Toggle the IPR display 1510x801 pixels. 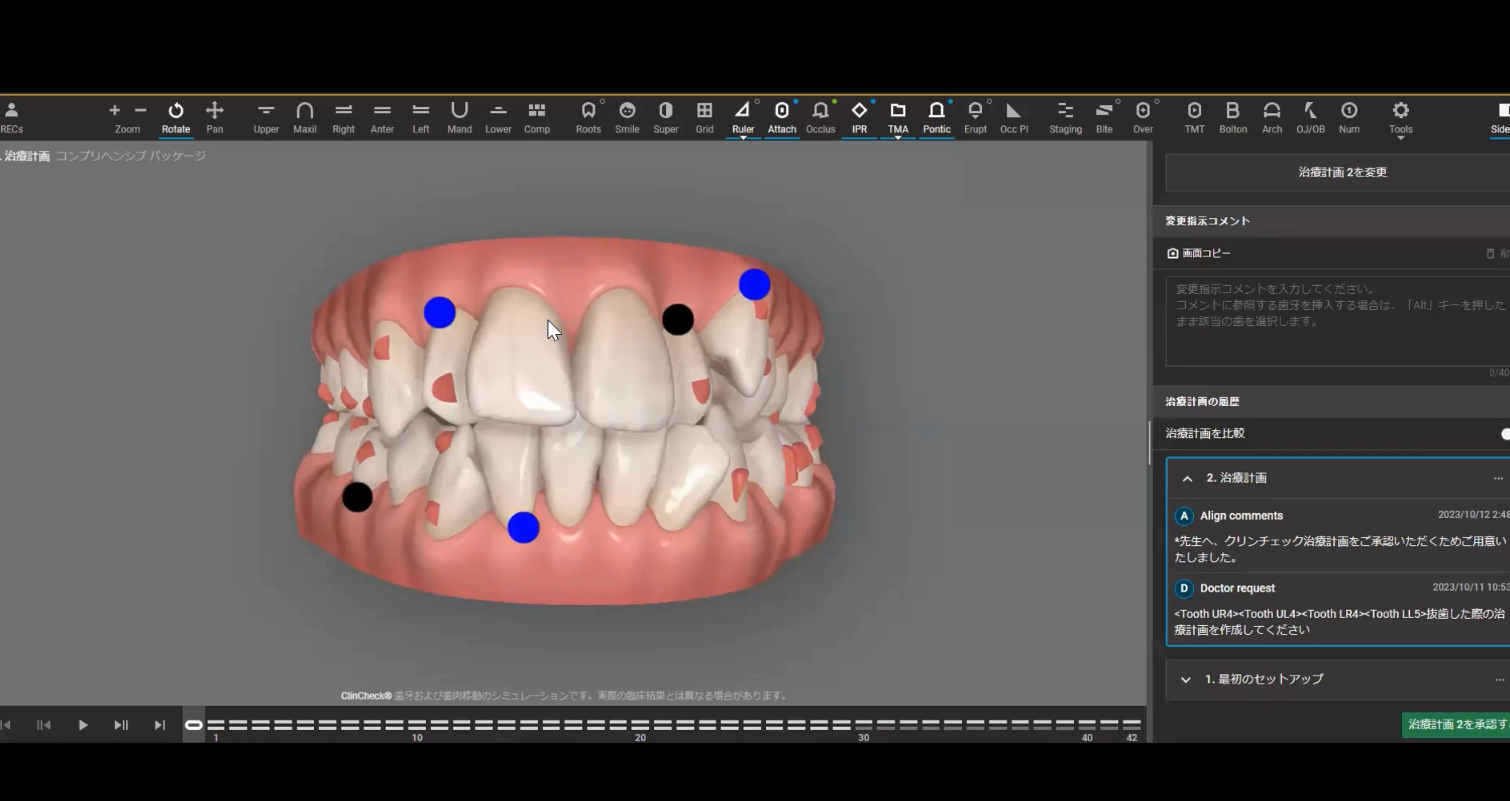pos(859,116)
